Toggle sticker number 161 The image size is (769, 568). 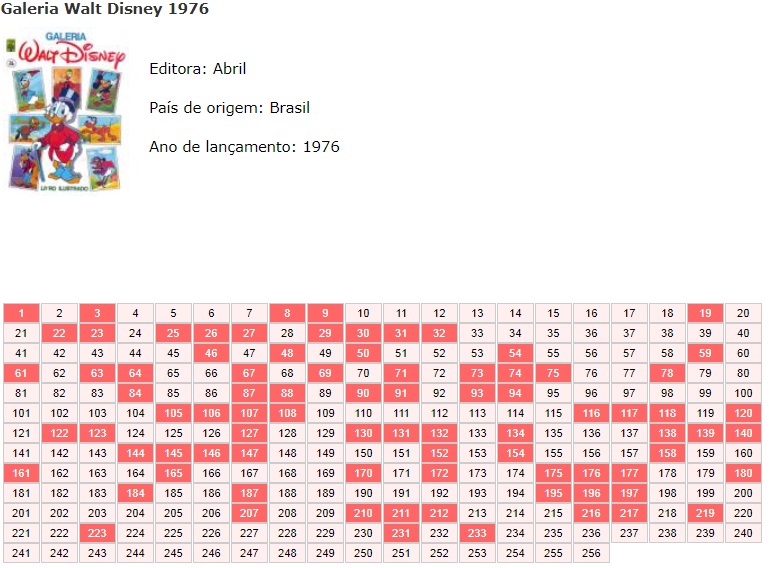(x=21, y=473)
